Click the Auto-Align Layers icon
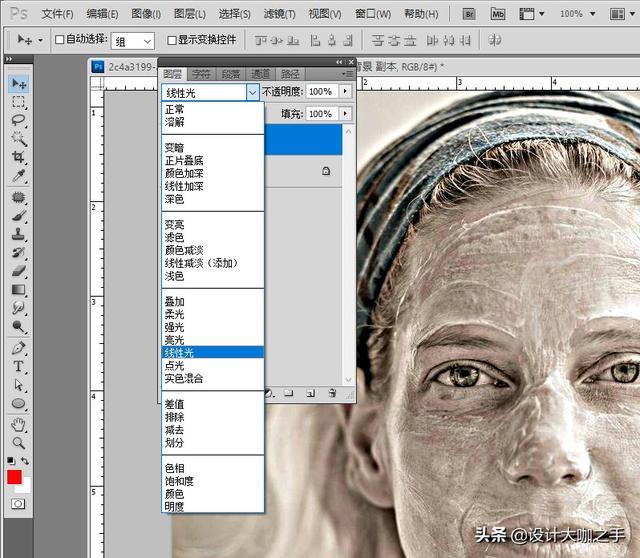 [495, 40]
